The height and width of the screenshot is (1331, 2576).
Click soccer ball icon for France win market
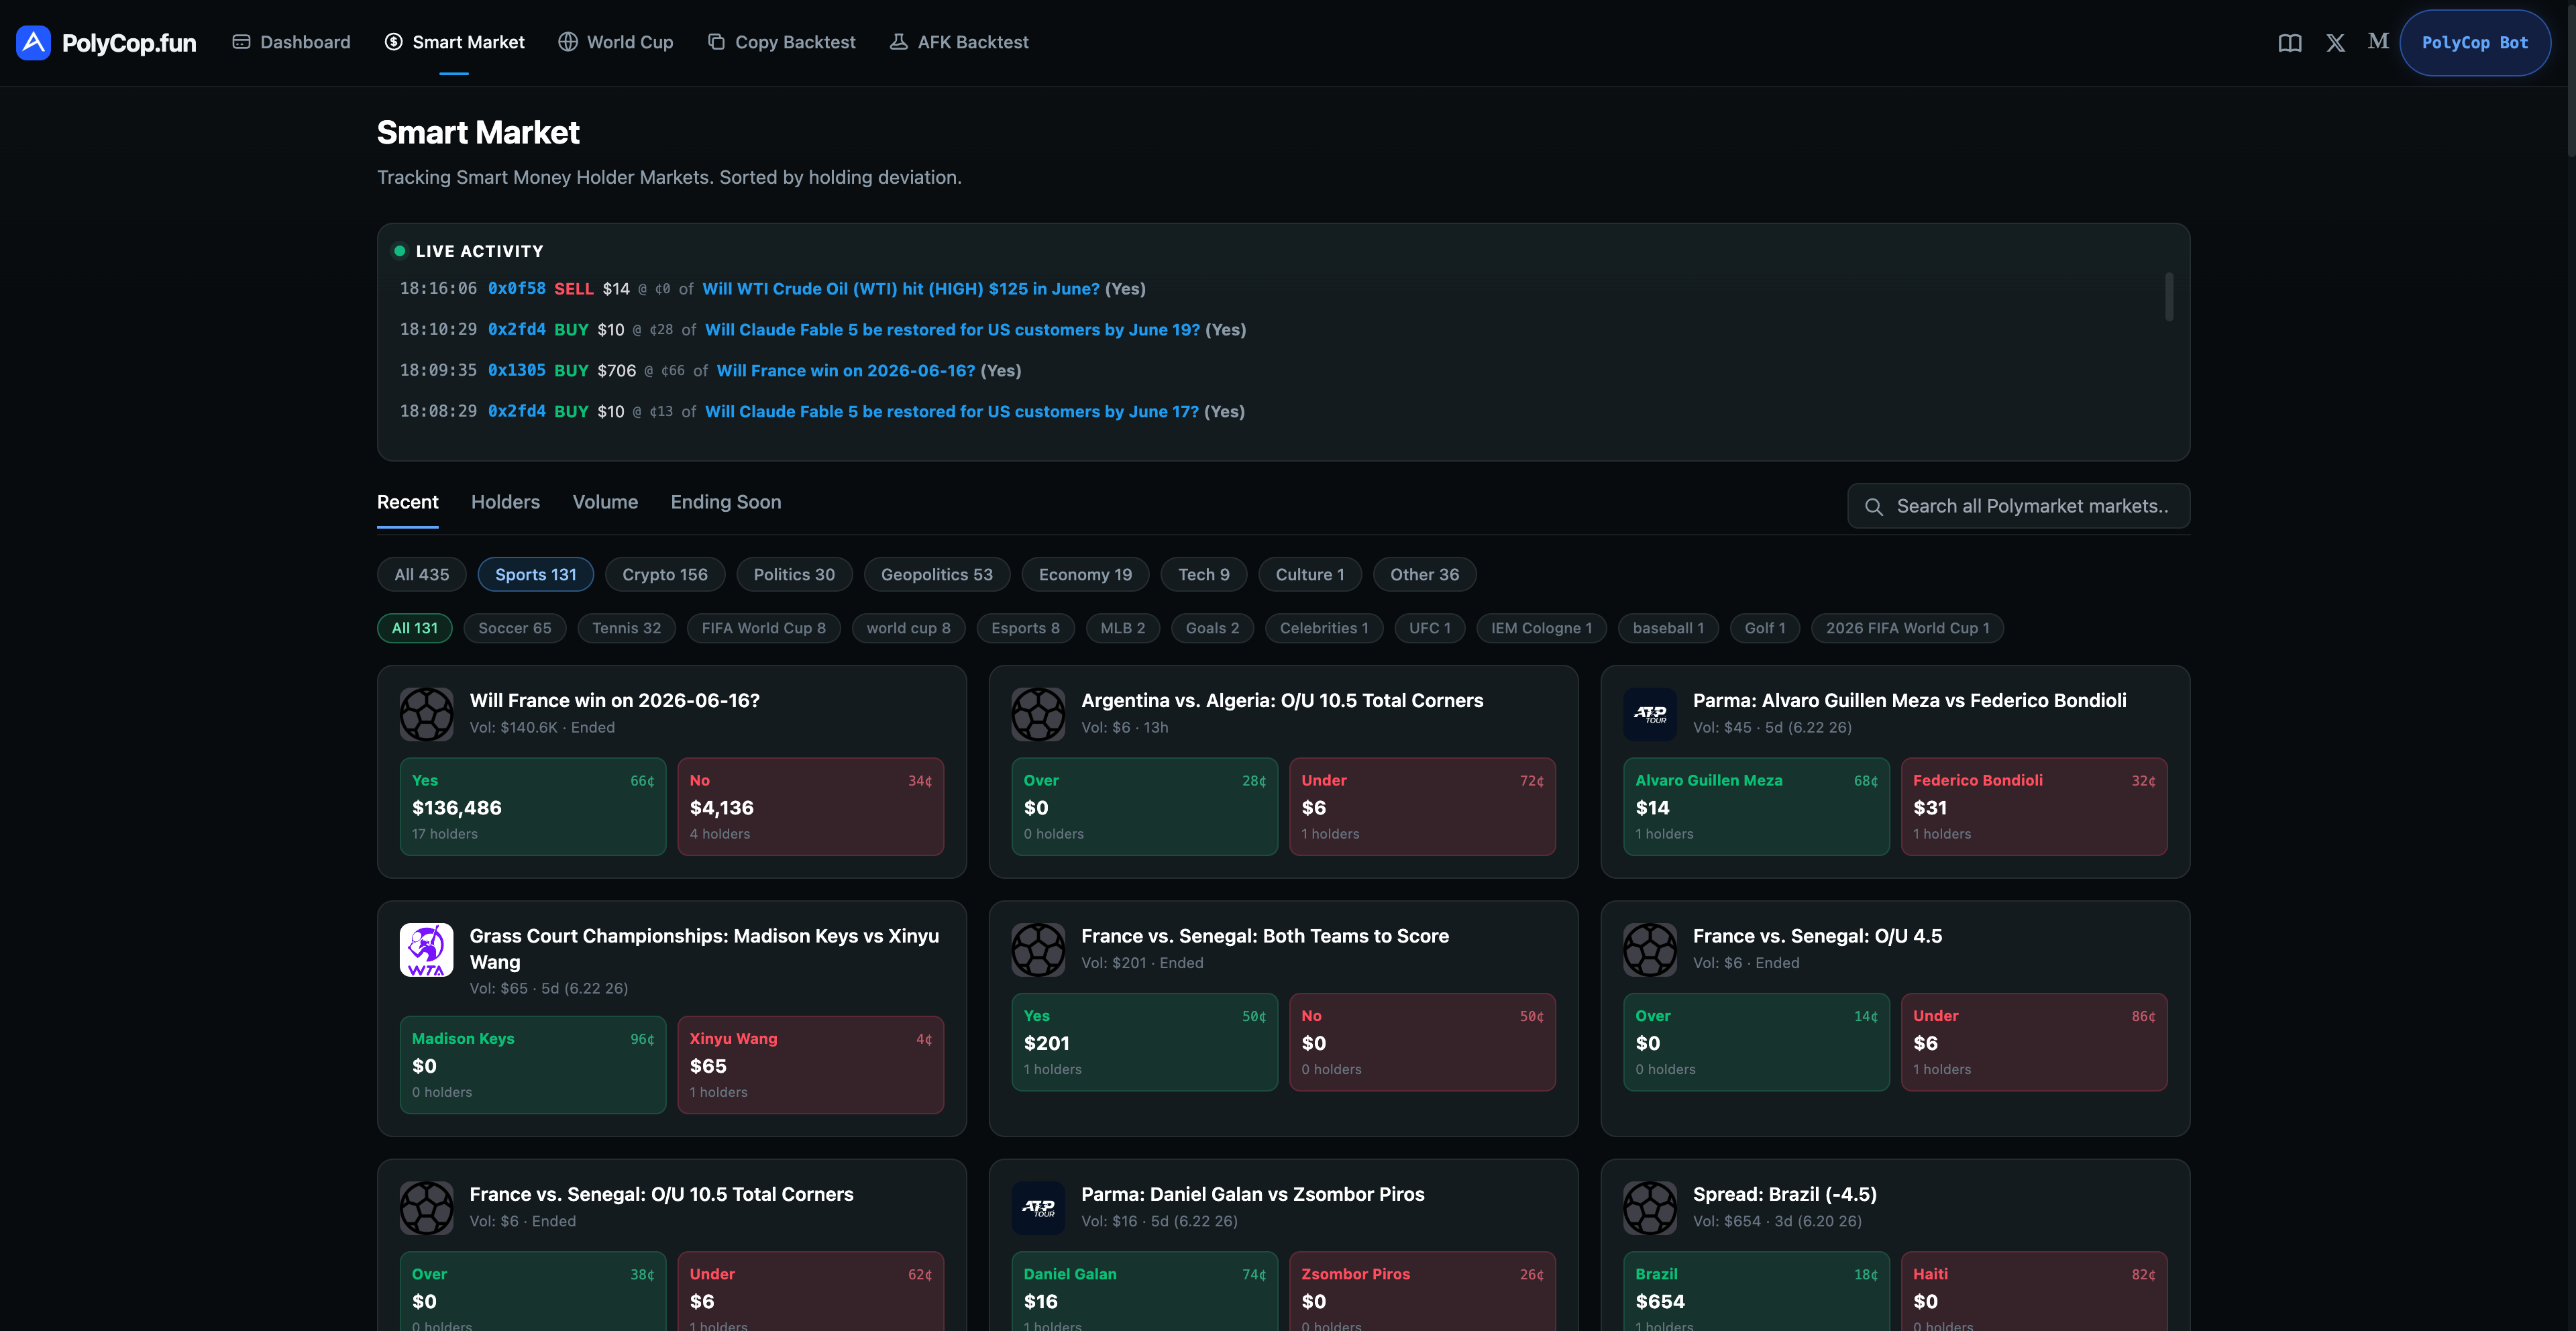pyautogui.click(x=427, y=714)
